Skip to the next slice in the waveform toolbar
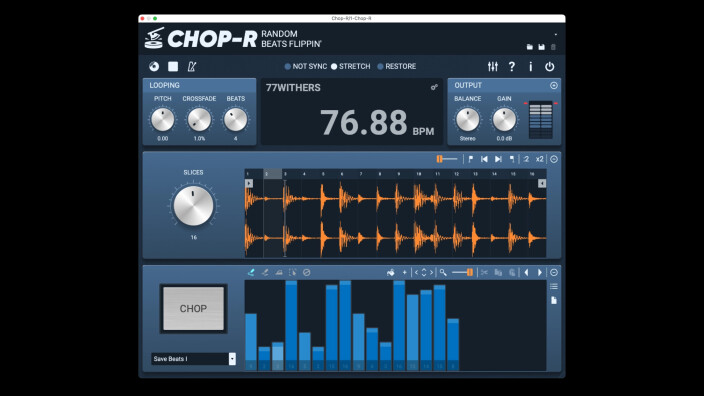 click(x=498, y=159)
